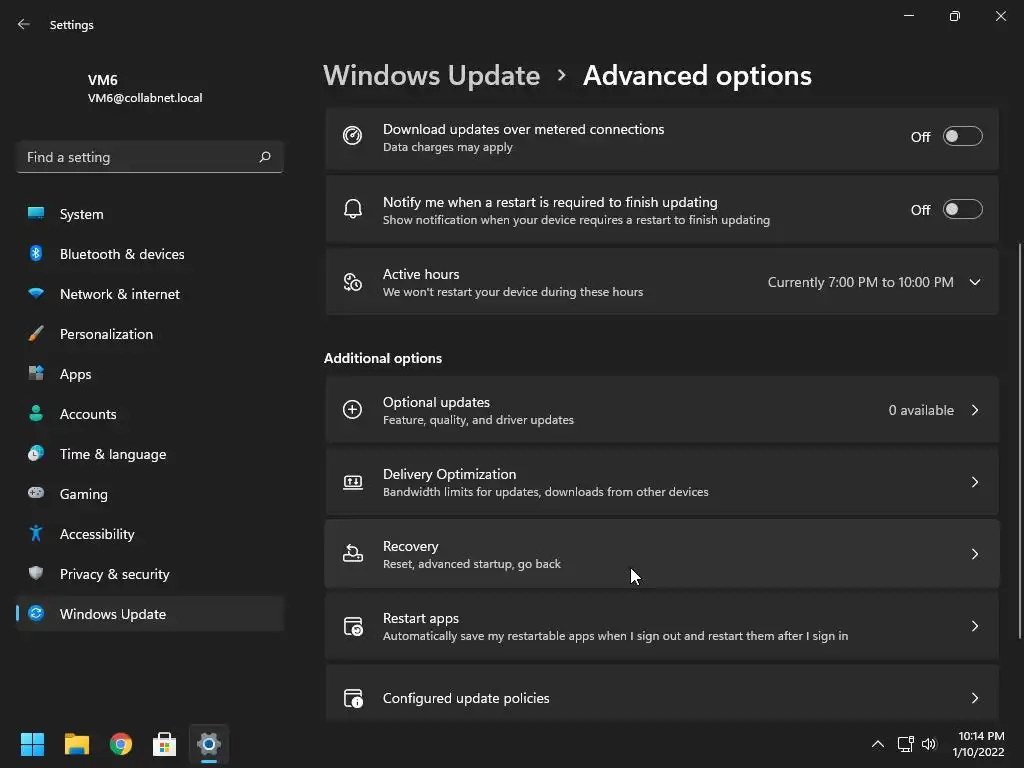Click the network tray icon
Image resolution: width=1024 pixels, height=768 pixels.
click(905, 744)
